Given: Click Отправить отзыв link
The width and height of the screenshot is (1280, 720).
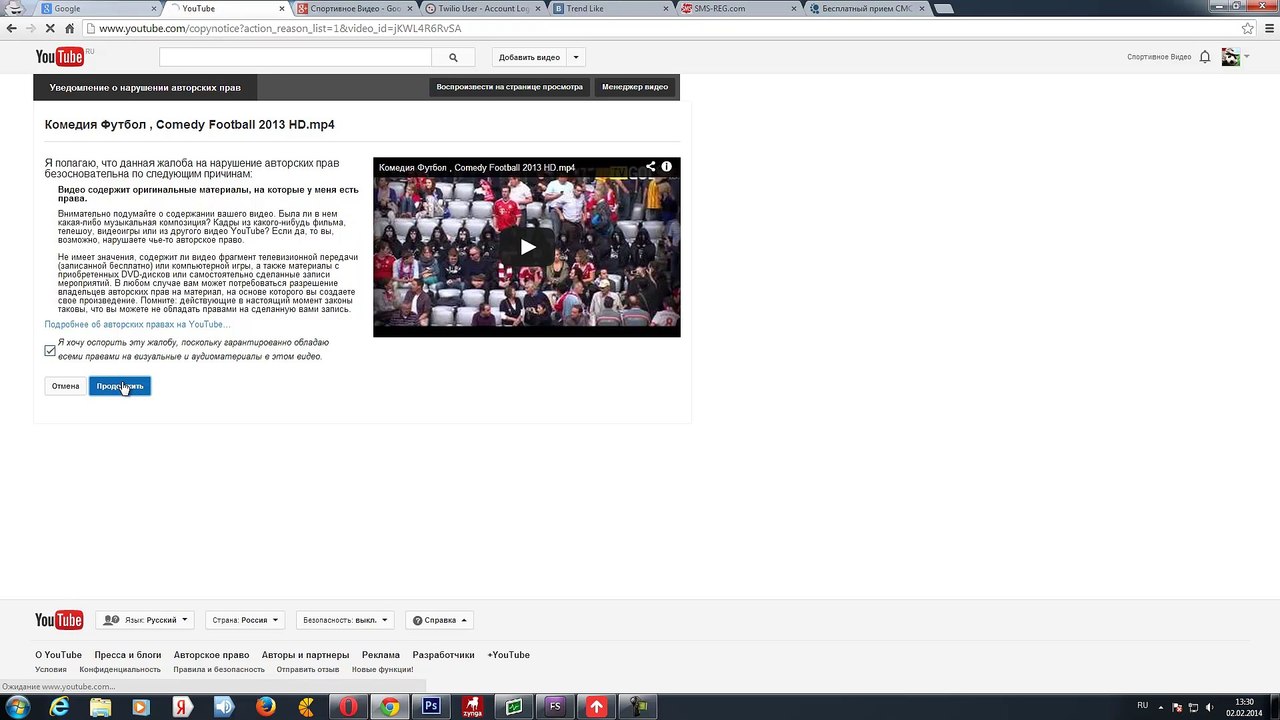Looking at the screenshot, I should click(x=308, y=670).
